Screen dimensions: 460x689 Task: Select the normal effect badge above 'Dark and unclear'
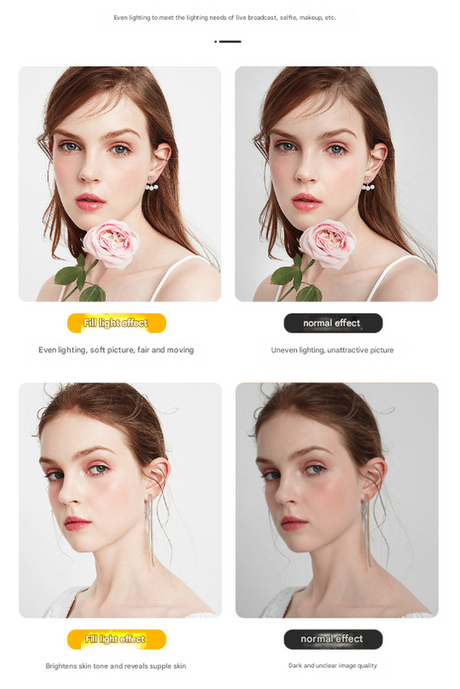click(333, 639)
